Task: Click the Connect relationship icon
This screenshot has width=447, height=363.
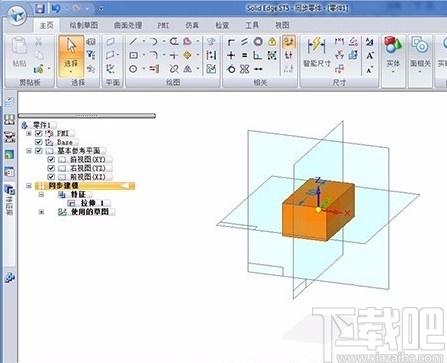Action: pyautogui.click(x=231, y=42)
